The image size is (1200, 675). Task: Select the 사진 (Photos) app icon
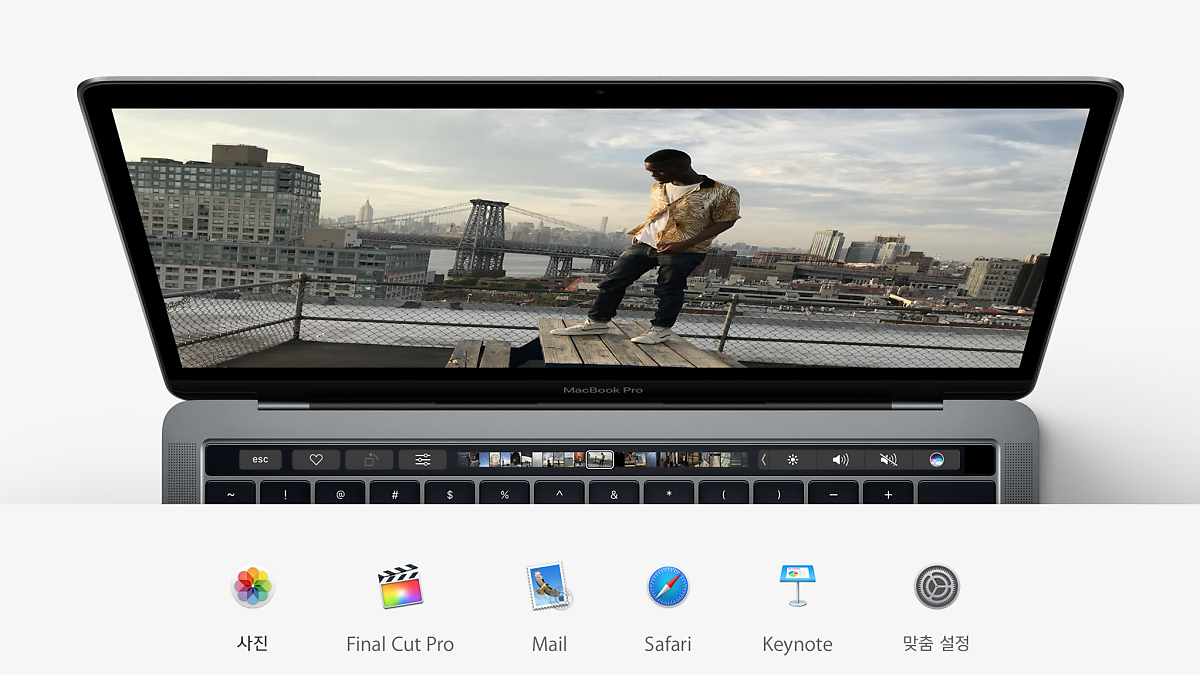(x=253, y=587)
